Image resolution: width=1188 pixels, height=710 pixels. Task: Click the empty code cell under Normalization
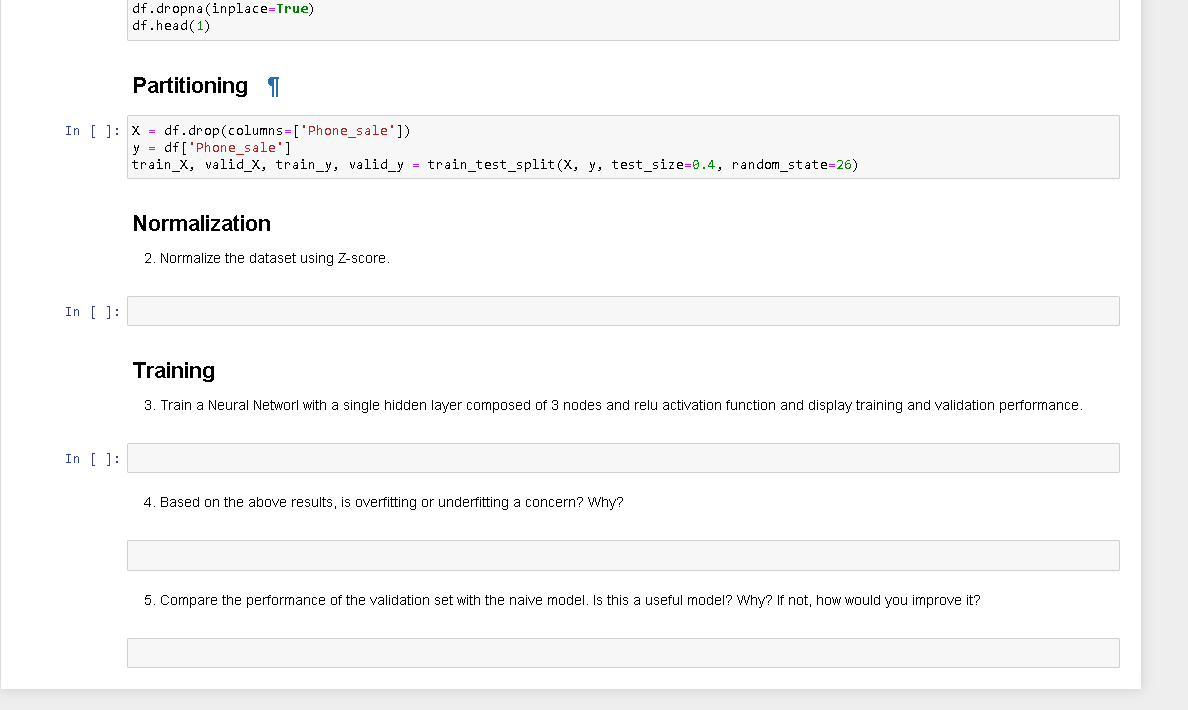click(622, 311)
